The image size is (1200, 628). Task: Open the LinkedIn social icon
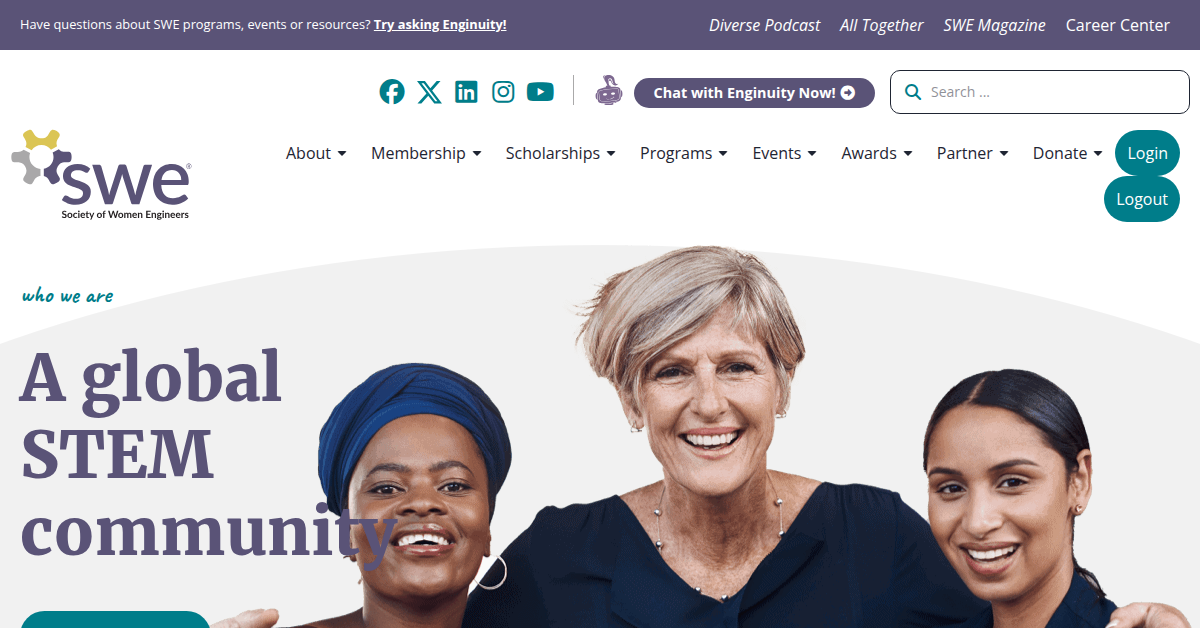466,92
